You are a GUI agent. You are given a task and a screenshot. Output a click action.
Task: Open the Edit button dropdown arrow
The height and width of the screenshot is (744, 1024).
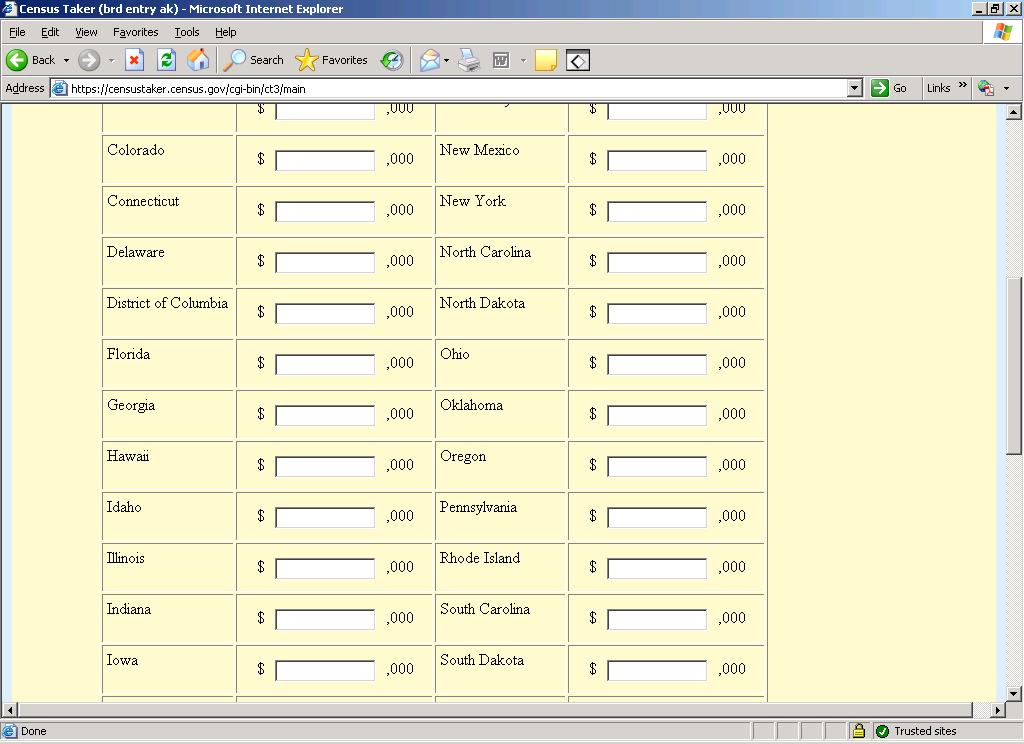click(523, 60)
